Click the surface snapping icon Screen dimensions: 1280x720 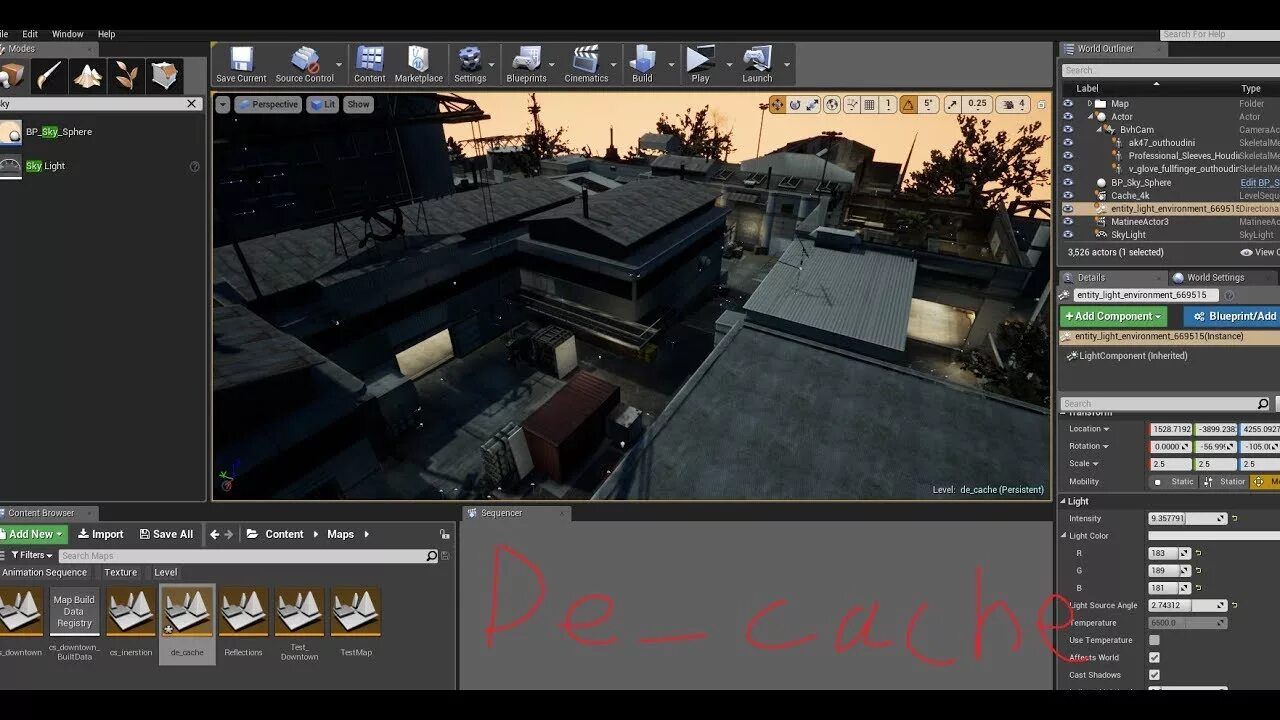click(x=852, y=104)
